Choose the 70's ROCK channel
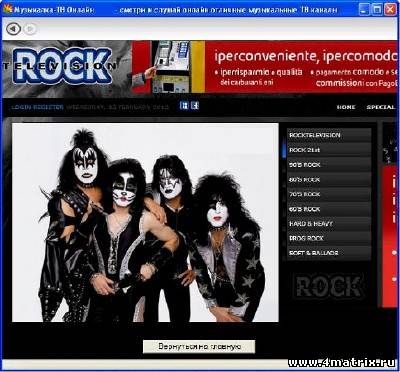 329,194
